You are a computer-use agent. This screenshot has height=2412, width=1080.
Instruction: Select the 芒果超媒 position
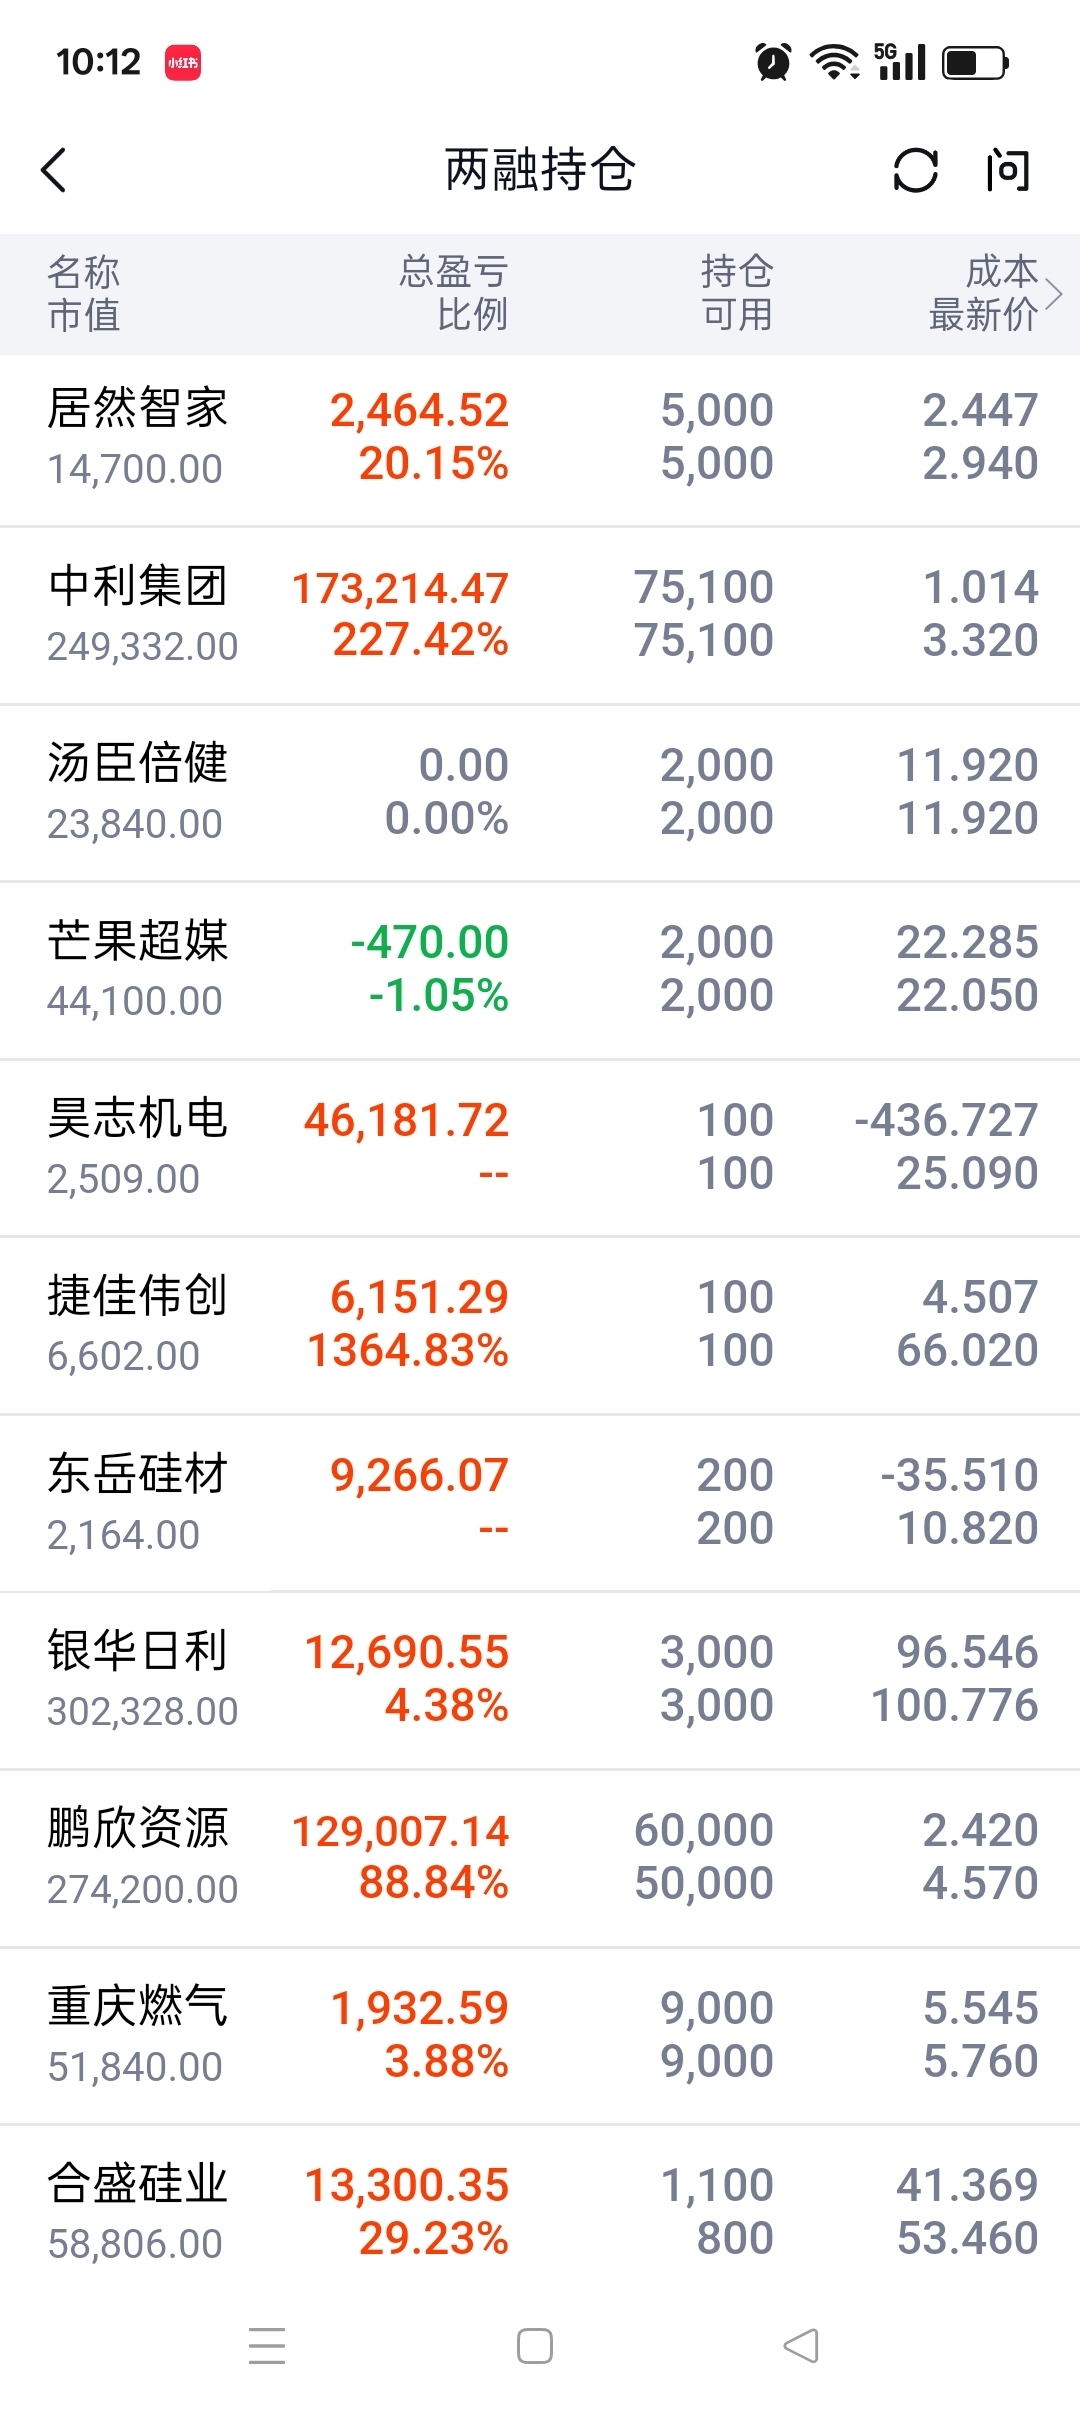click(540, 970)
